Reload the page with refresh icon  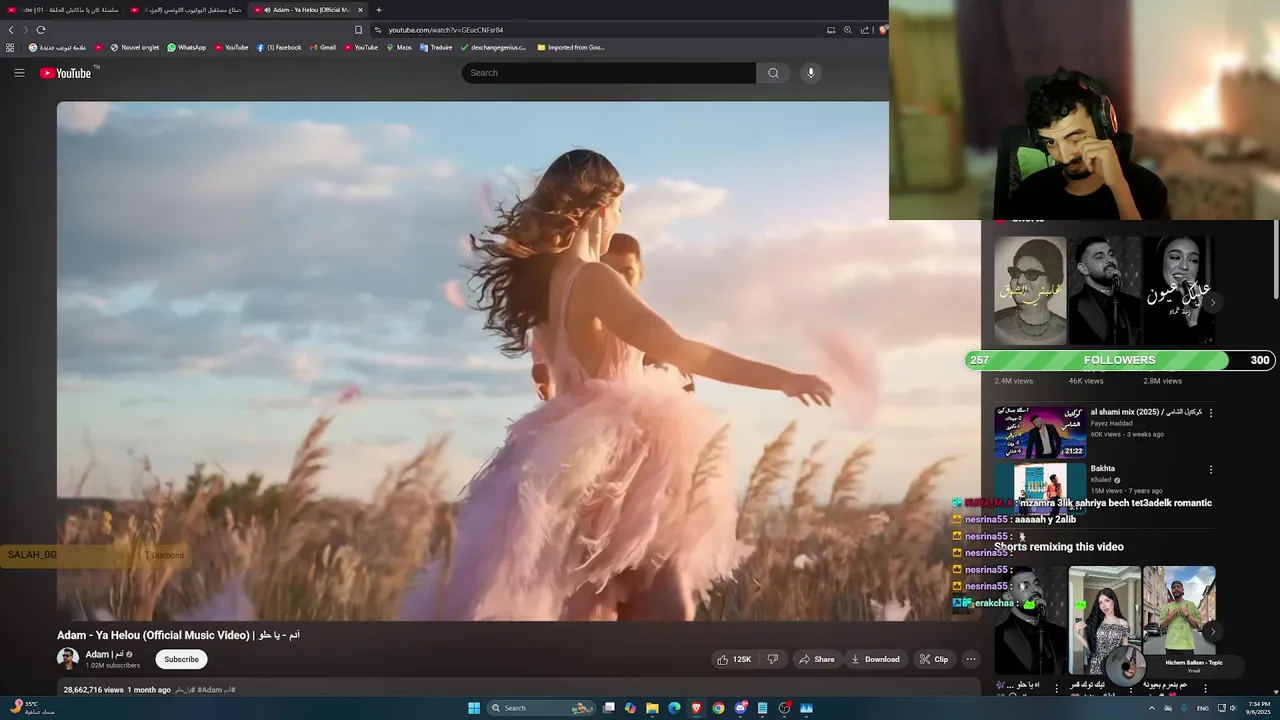point(41,30)
